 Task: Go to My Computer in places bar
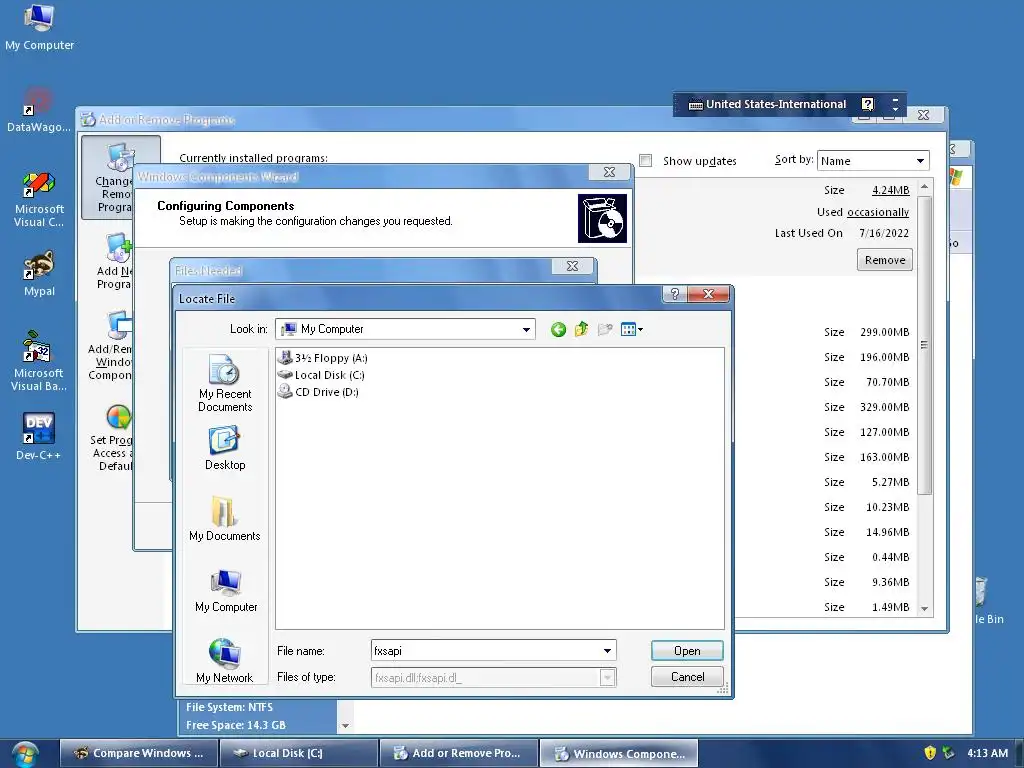[x=226, y=591]
